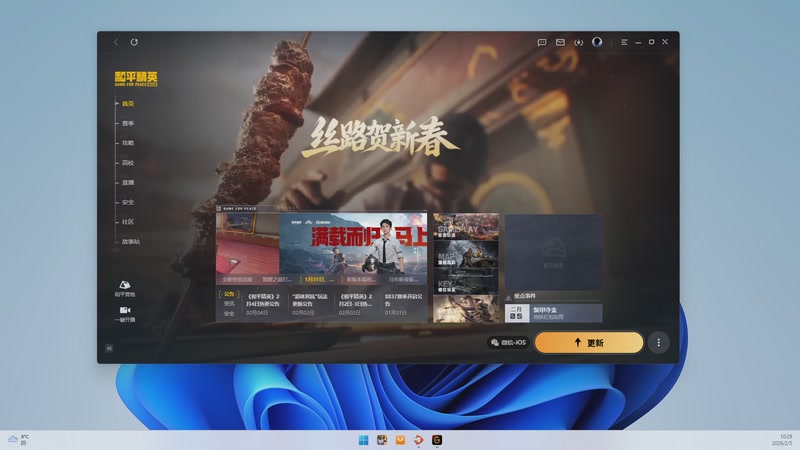Open 和平营地 tent icon in sidebar

tap(125, 288)
